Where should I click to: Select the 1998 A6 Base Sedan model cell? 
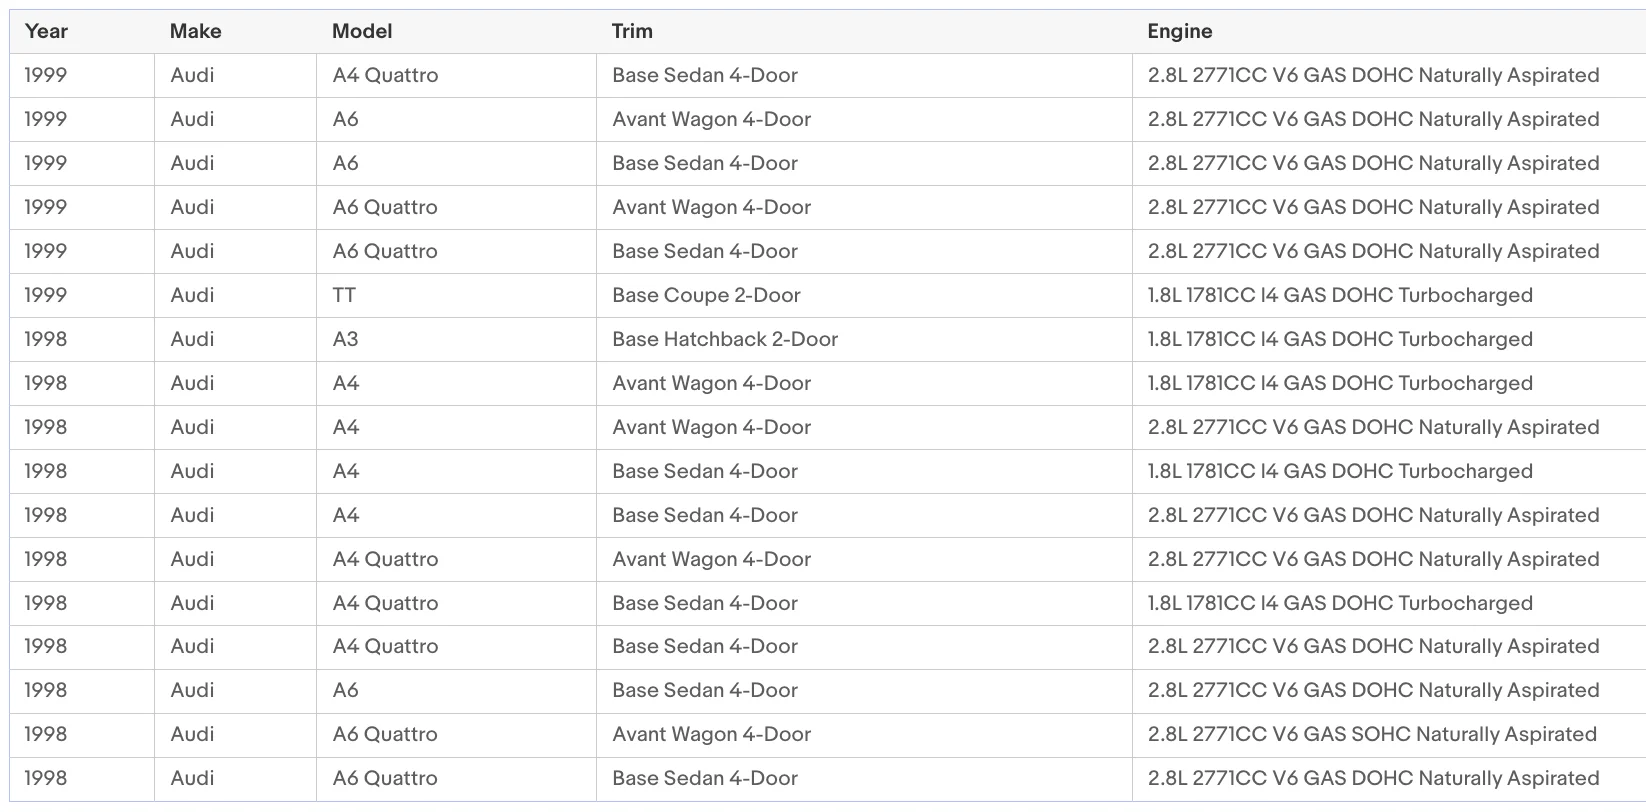point(456,690)
